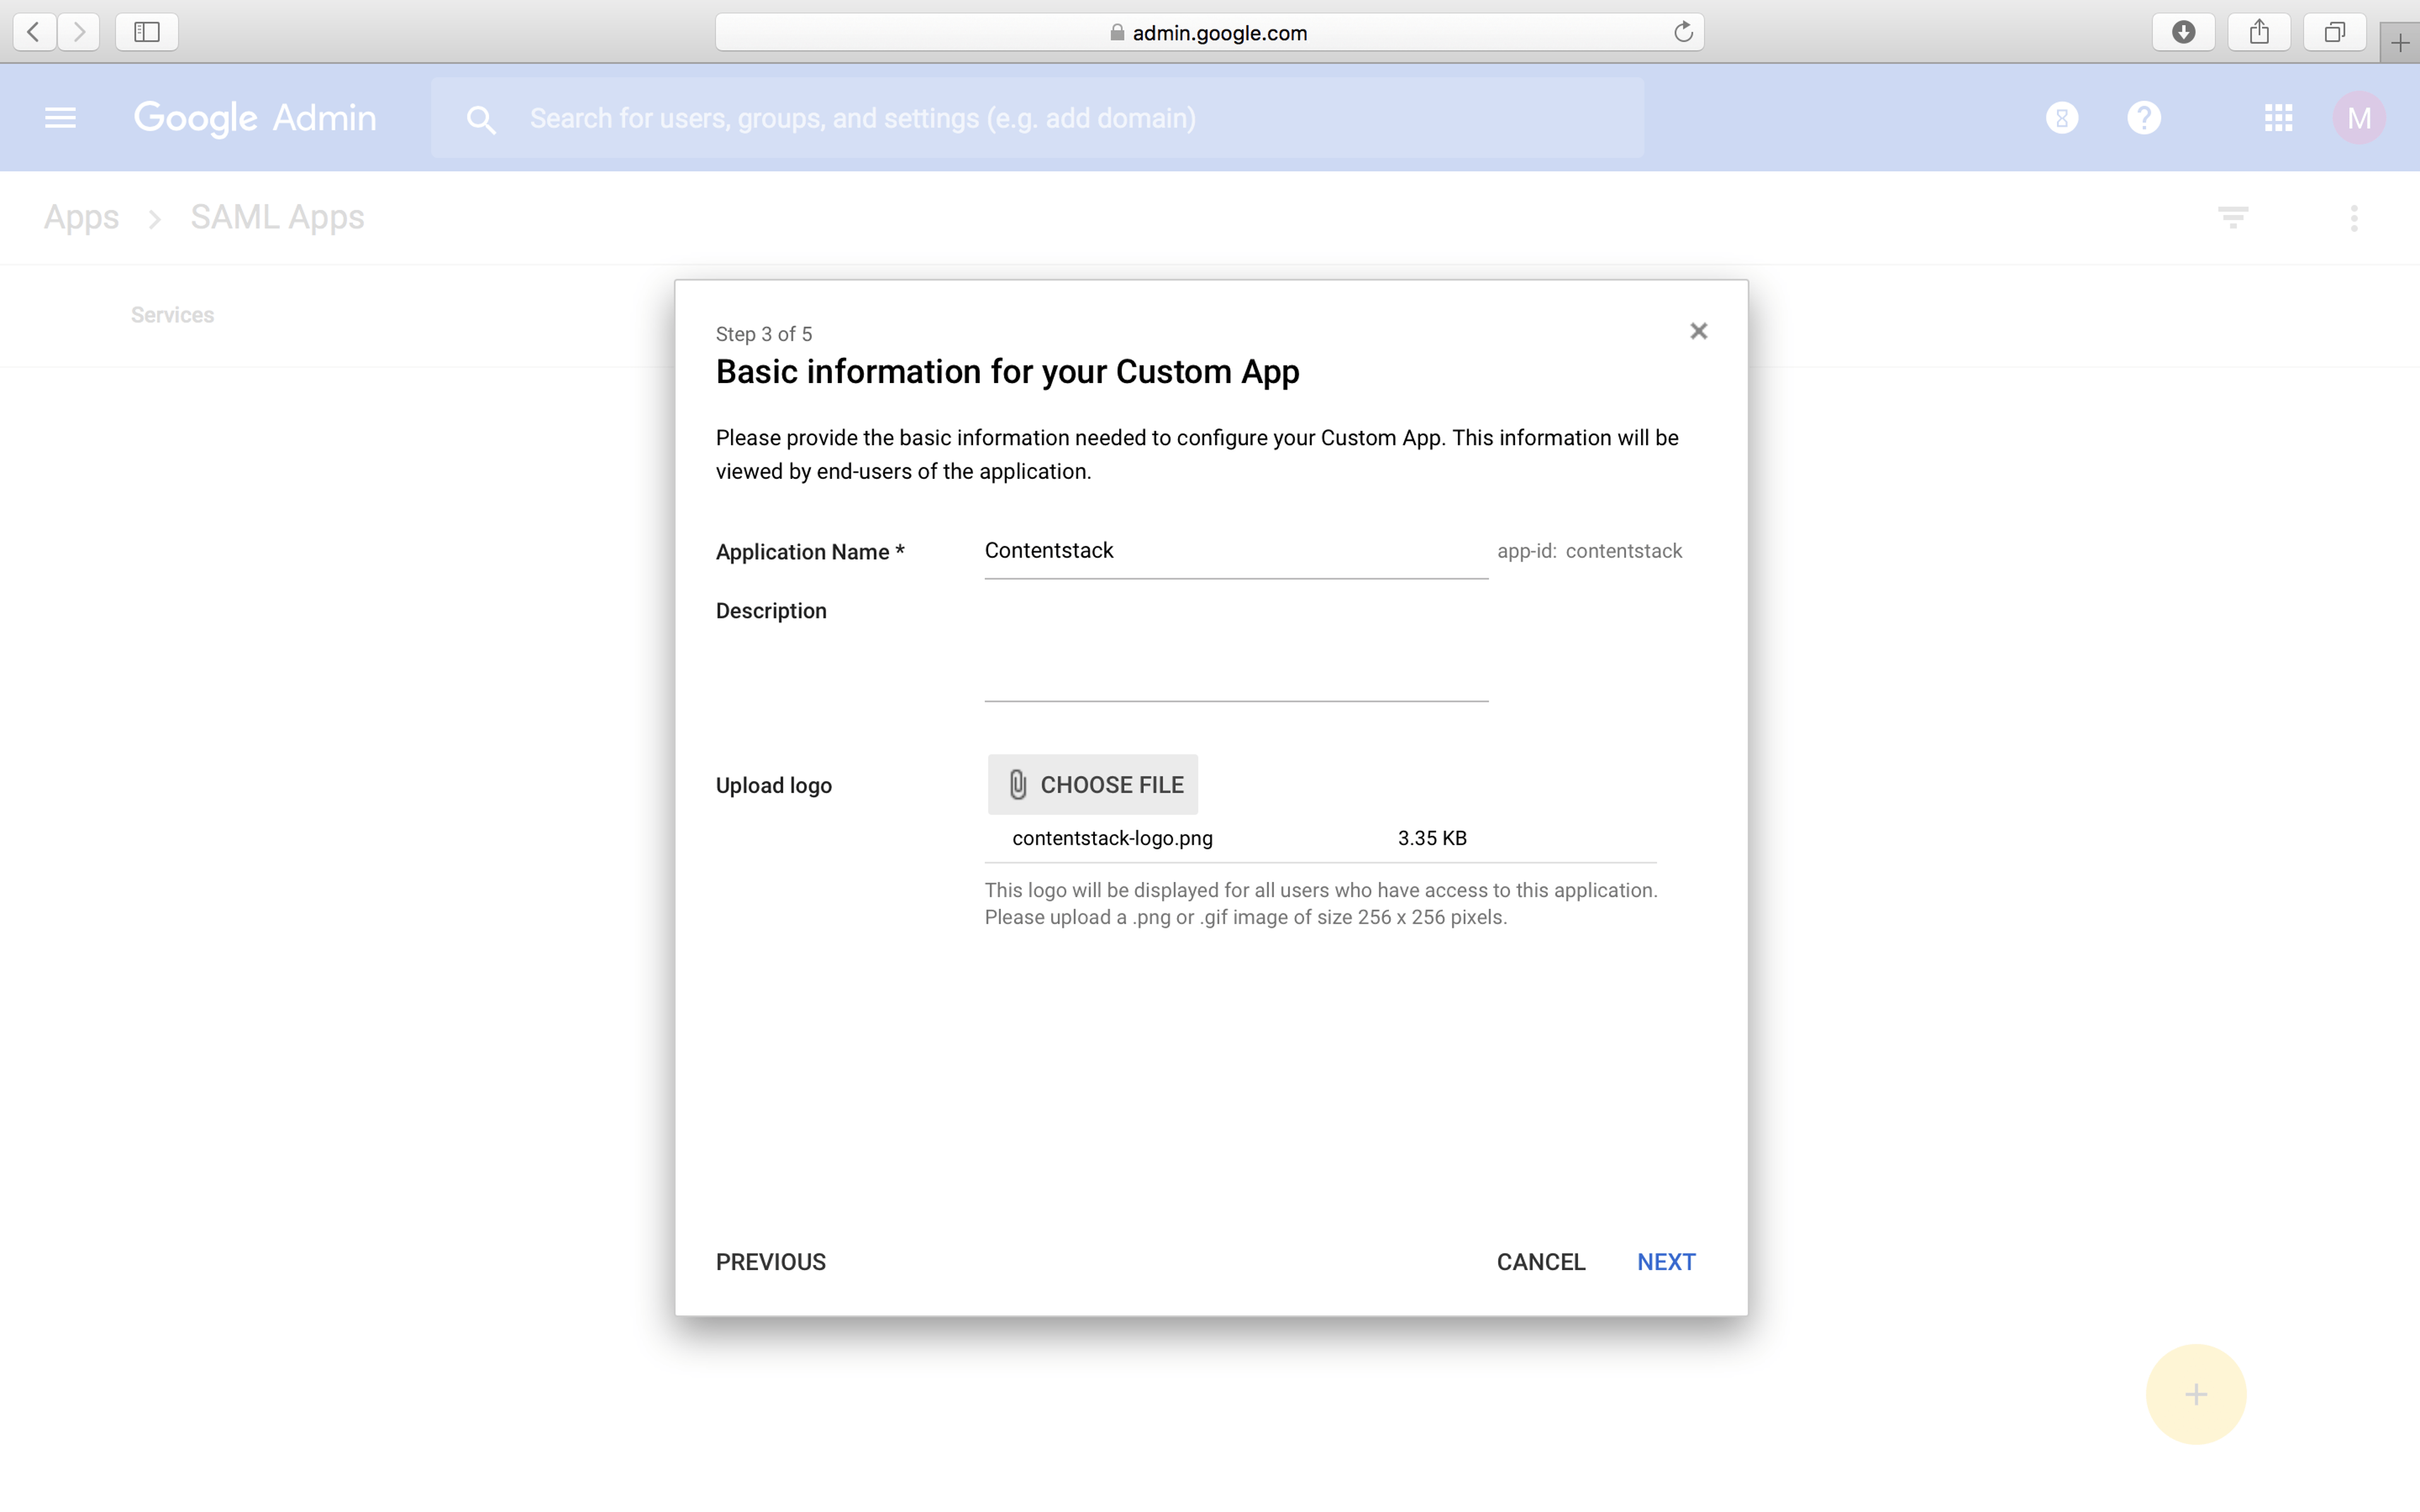
Task: Proceed with the Next button
Action: coord(1666,1262)
